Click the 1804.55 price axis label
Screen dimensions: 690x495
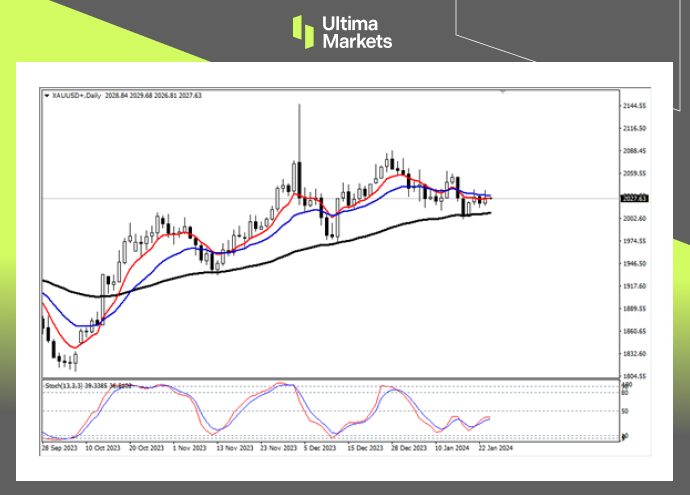click(x=635, y=376)
